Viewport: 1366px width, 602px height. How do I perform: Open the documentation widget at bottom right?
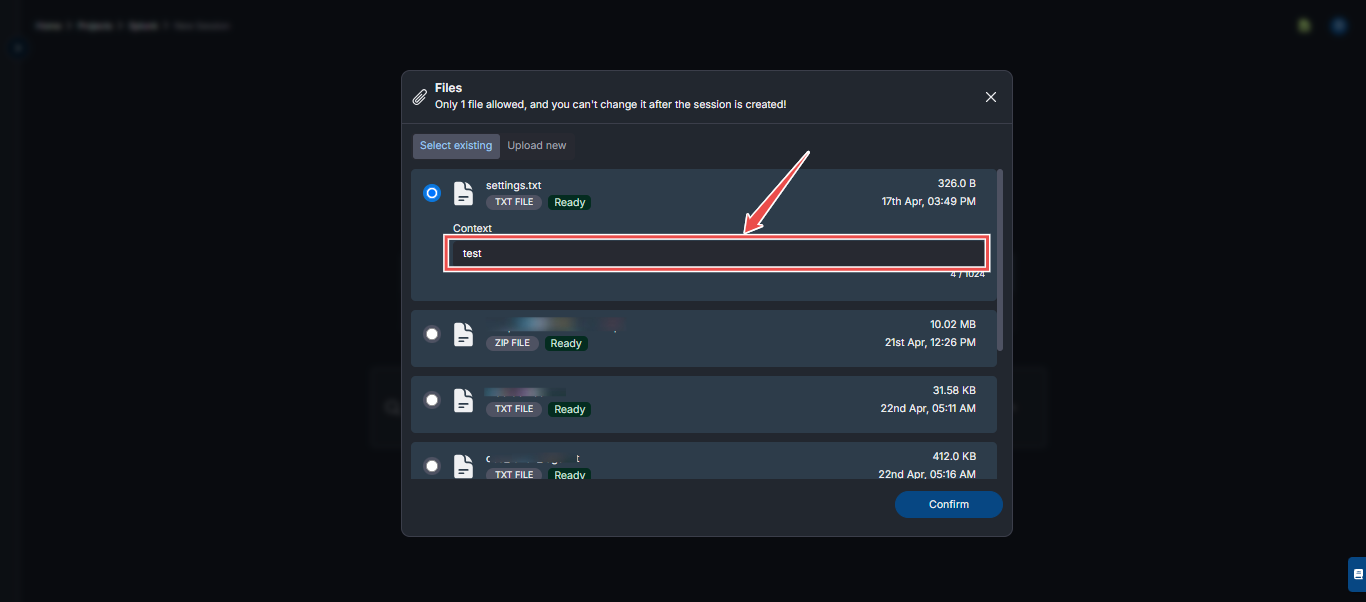pyautogui.click(x=1357, y=573)
